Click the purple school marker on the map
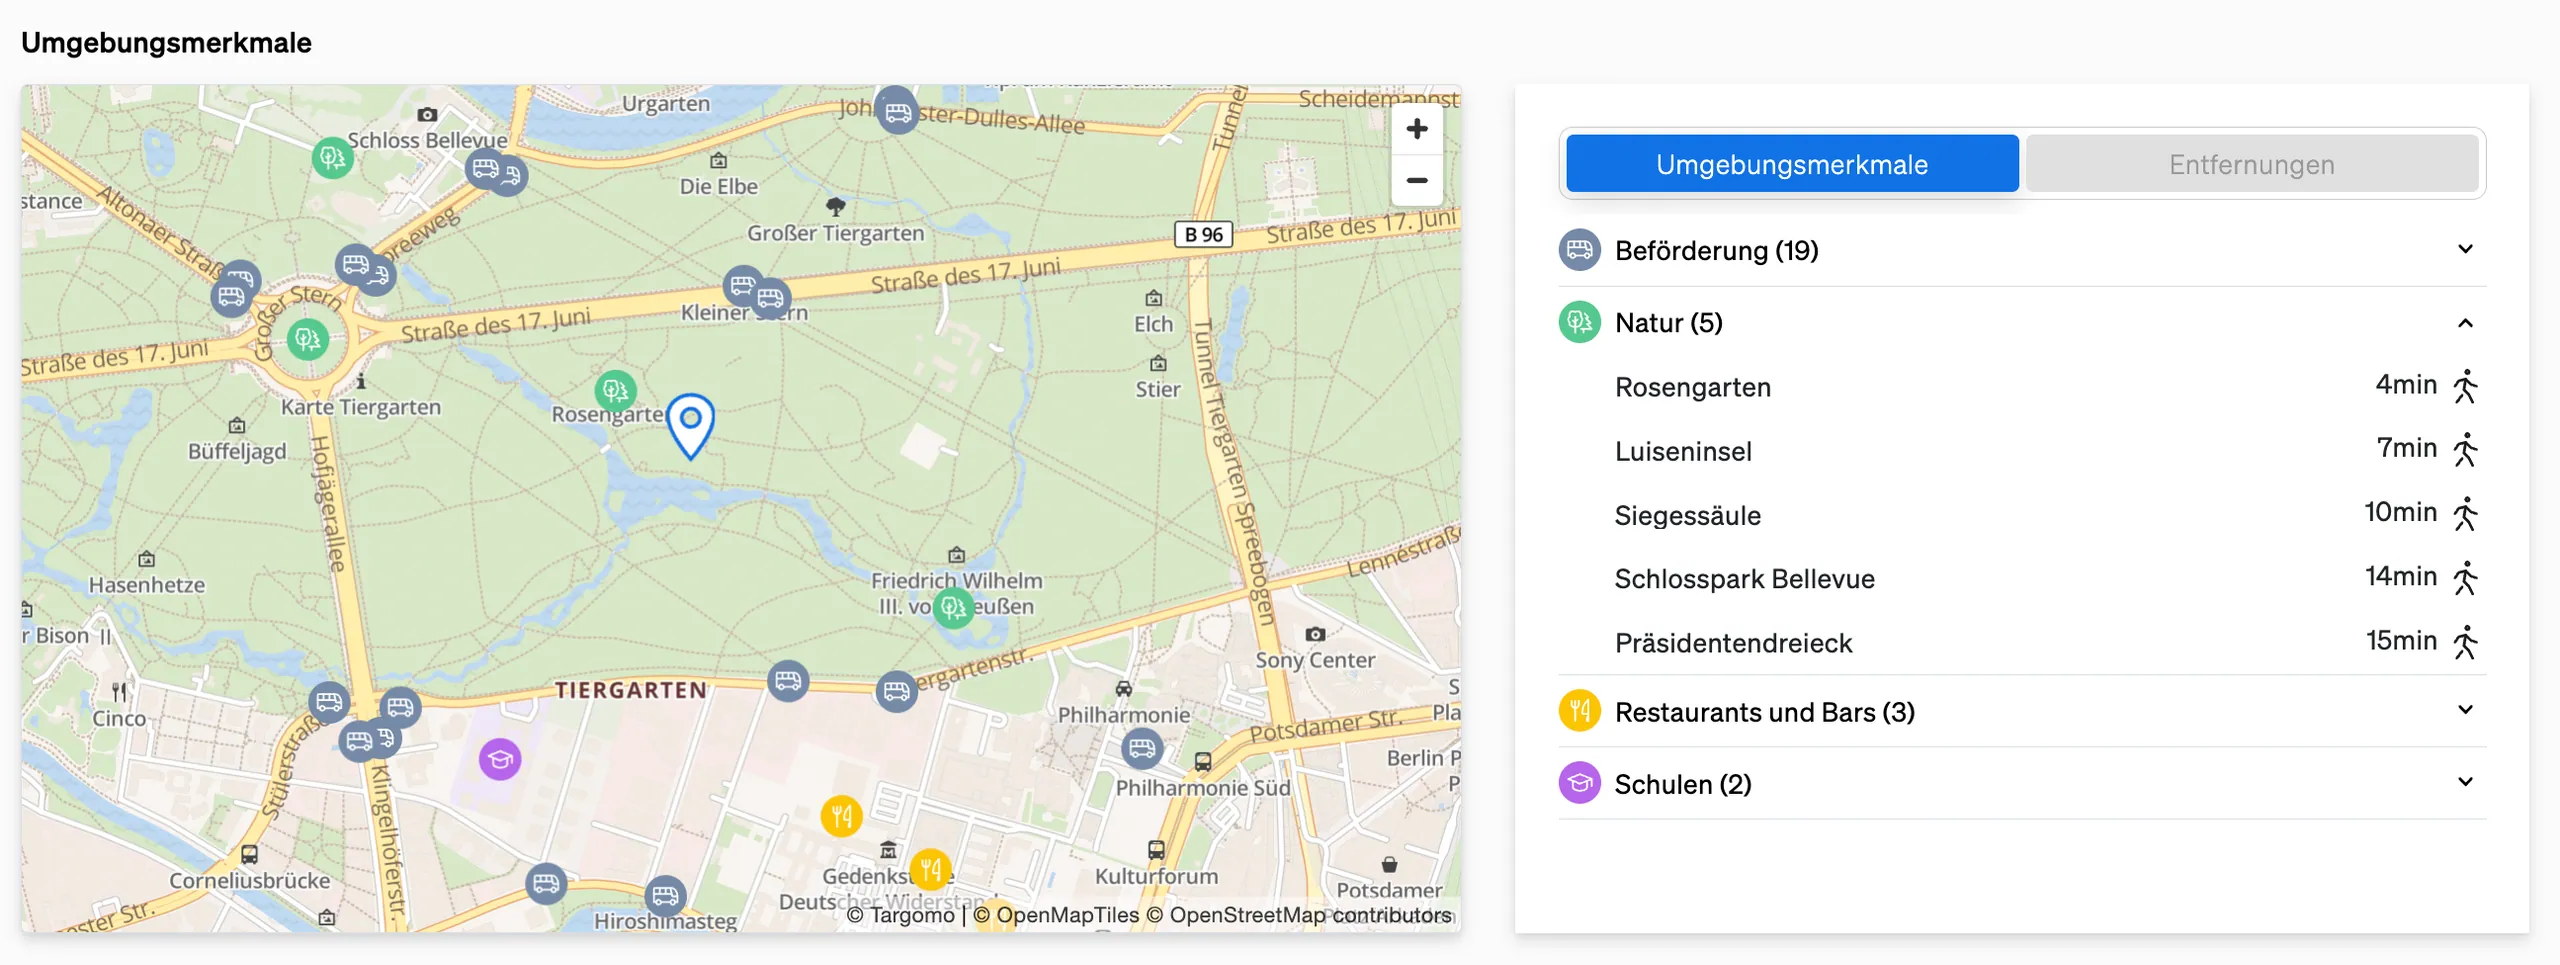The height and width of the screenshot is (965, 2560). click(500, 760)
